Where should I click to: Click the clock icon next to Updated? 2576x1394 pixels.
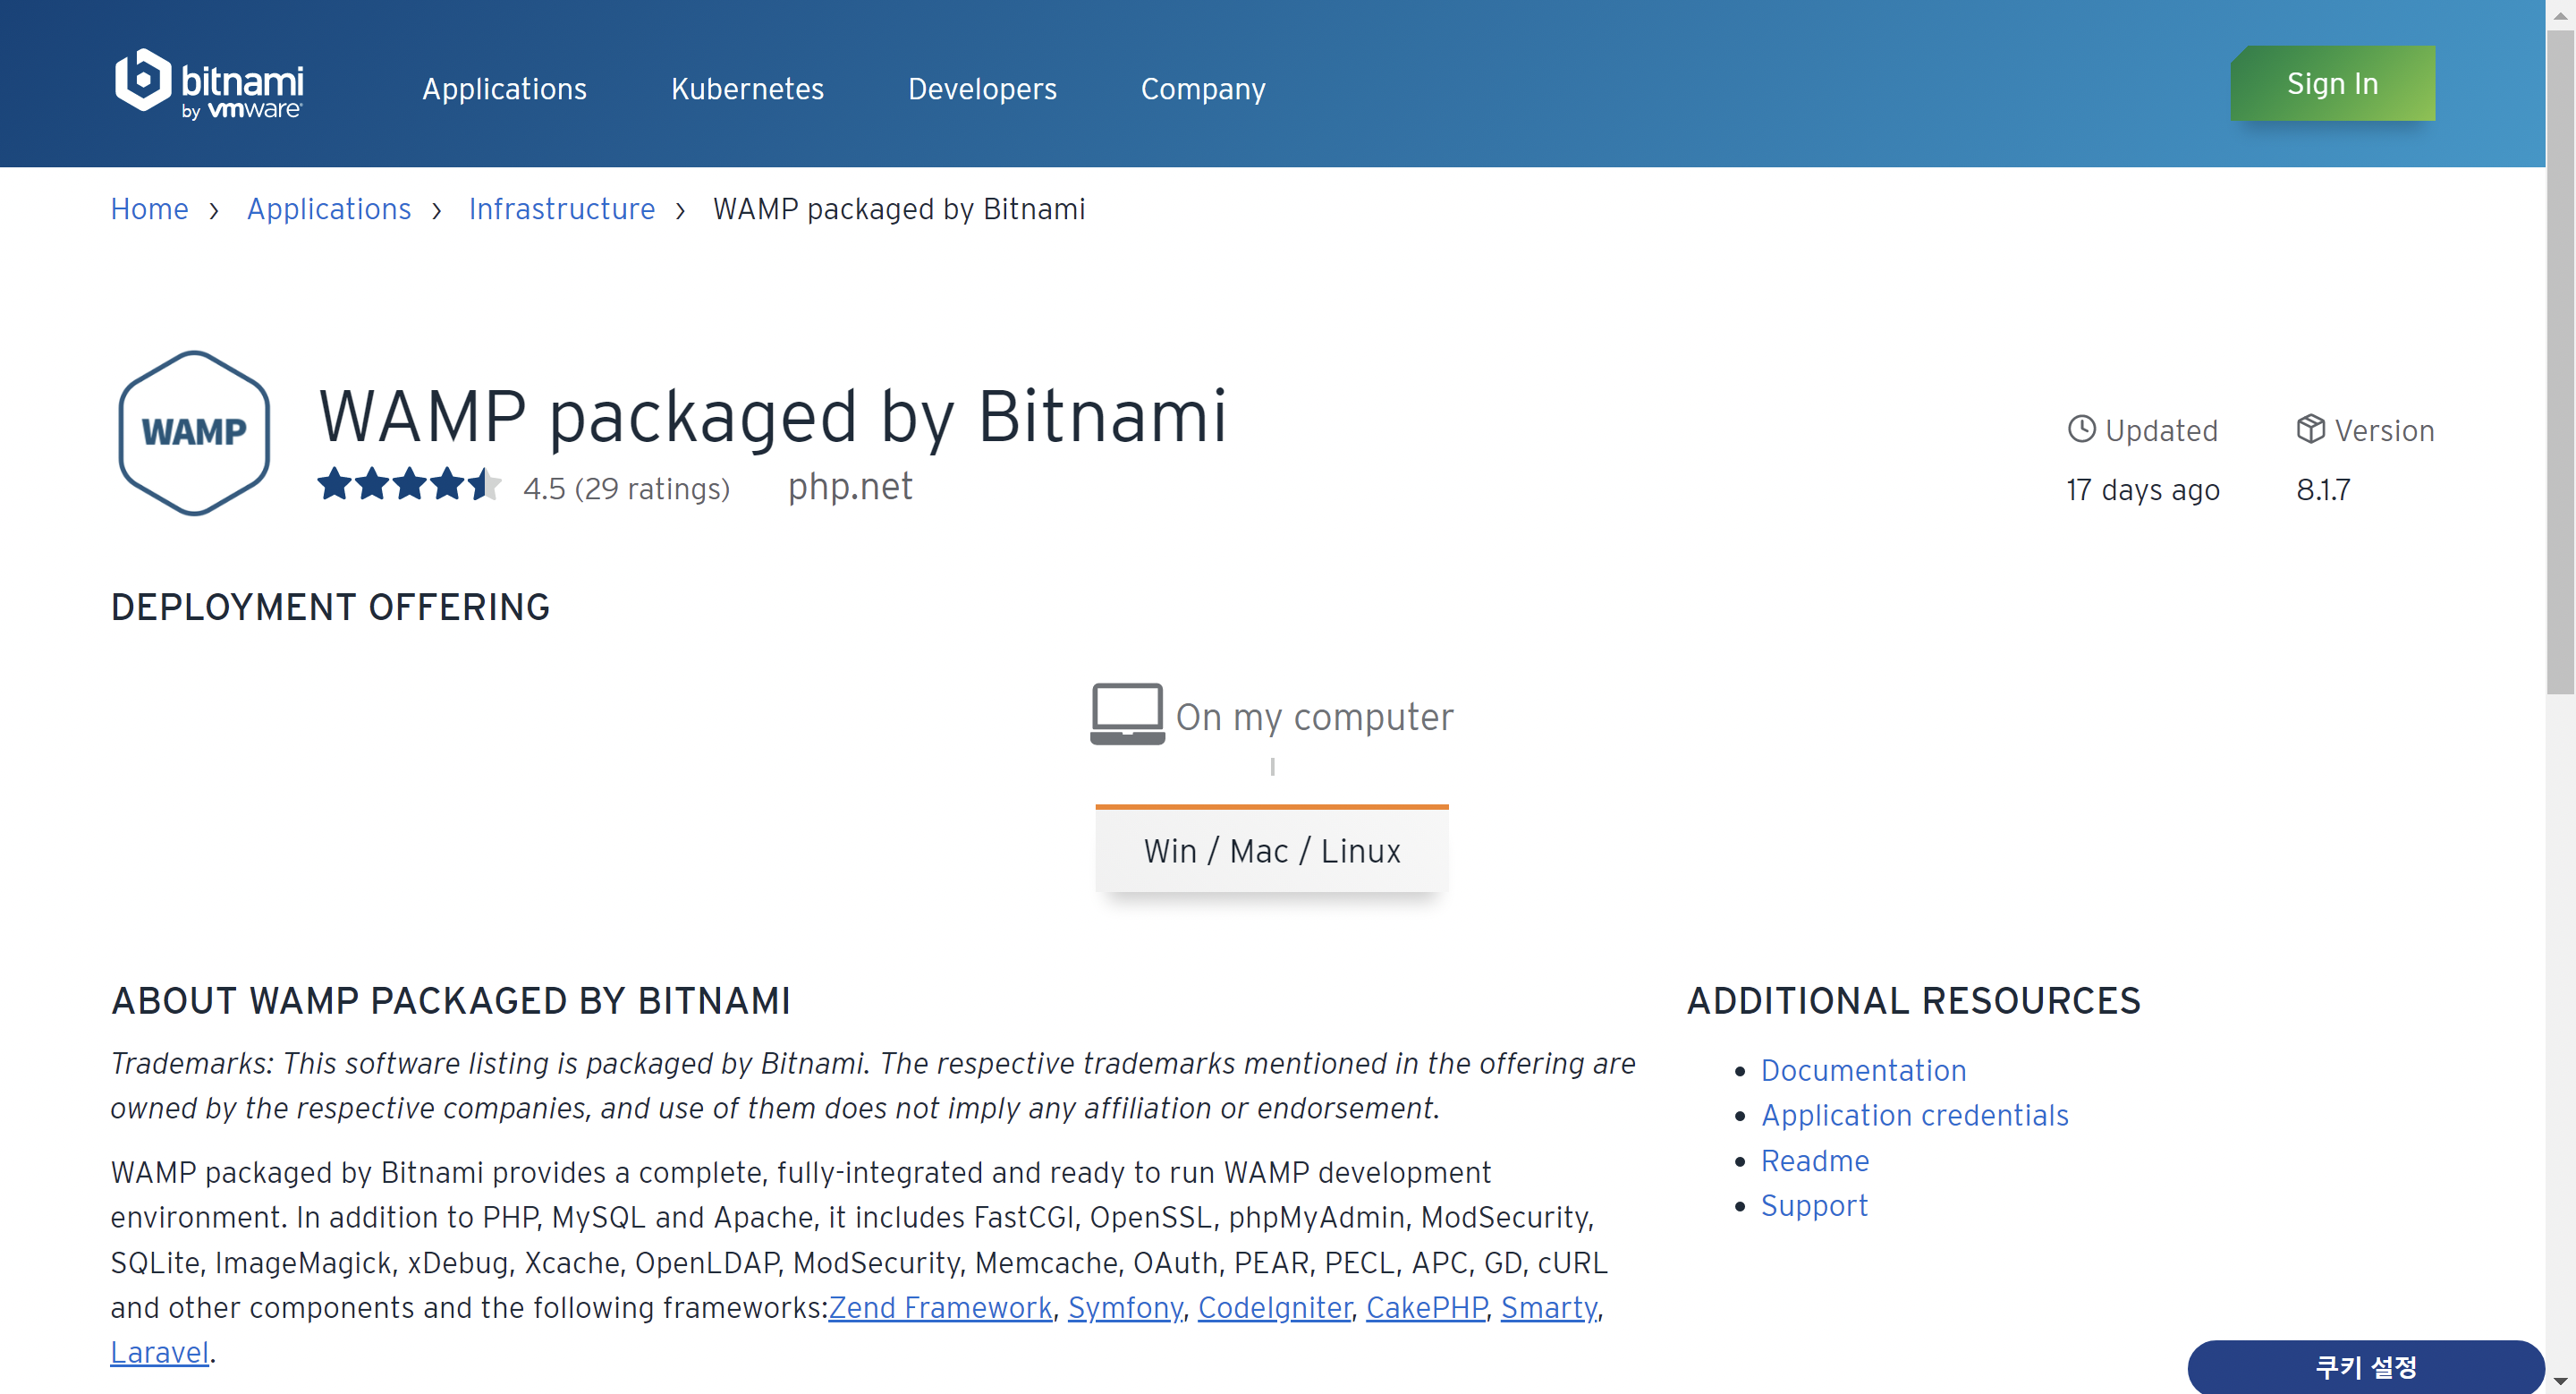[x=2081, y=429]
